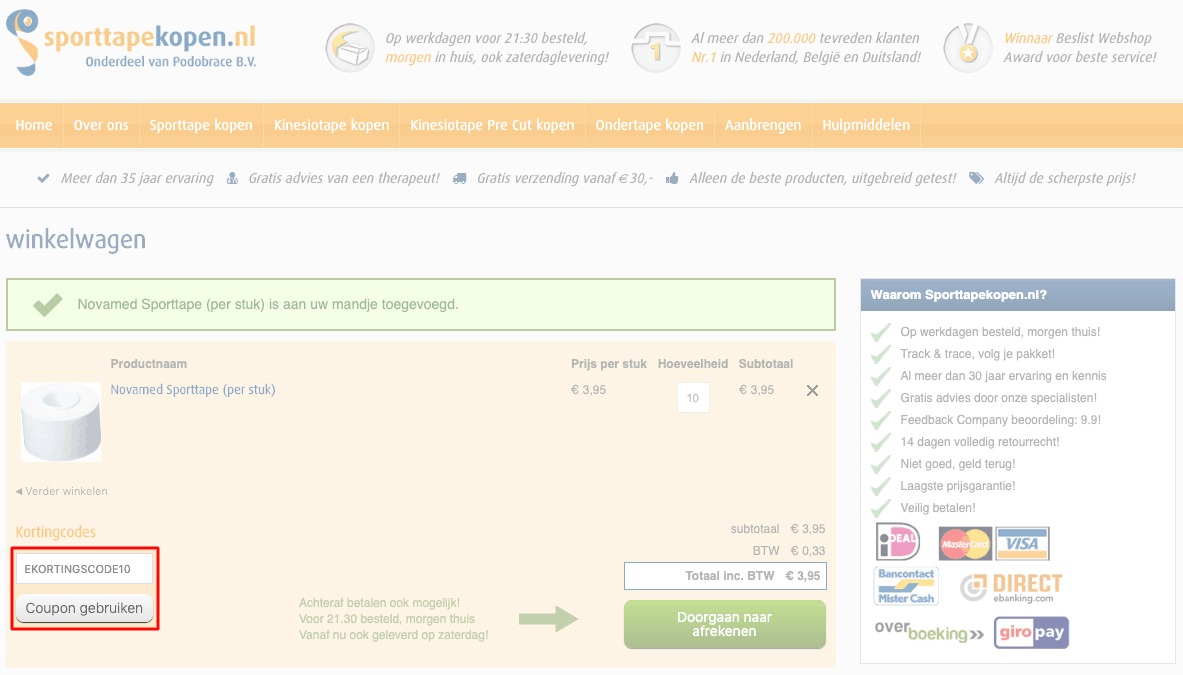Click the therapist person icon

click(x=232, y=179)
